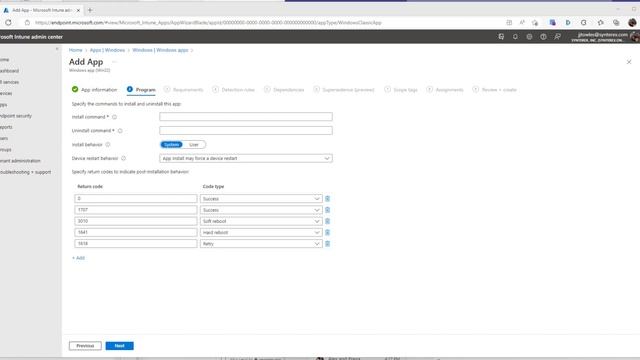Open the more options ellipsis beside Add App

click(114, 62)
